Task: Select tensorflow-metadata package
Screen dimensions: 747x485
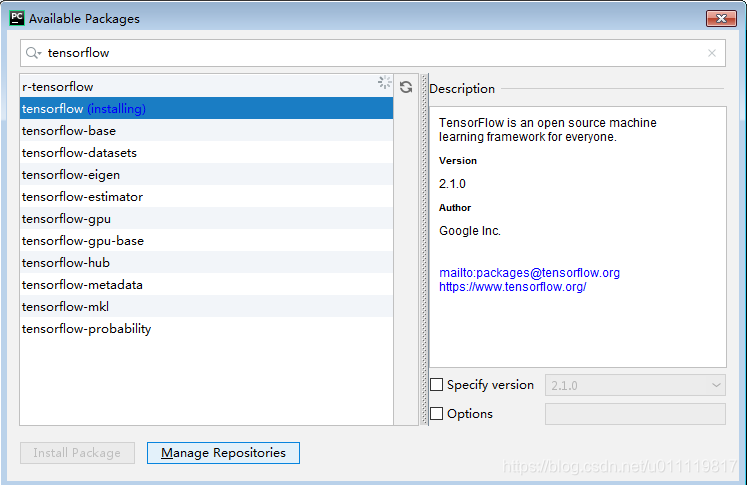Action: coord(206,284)
